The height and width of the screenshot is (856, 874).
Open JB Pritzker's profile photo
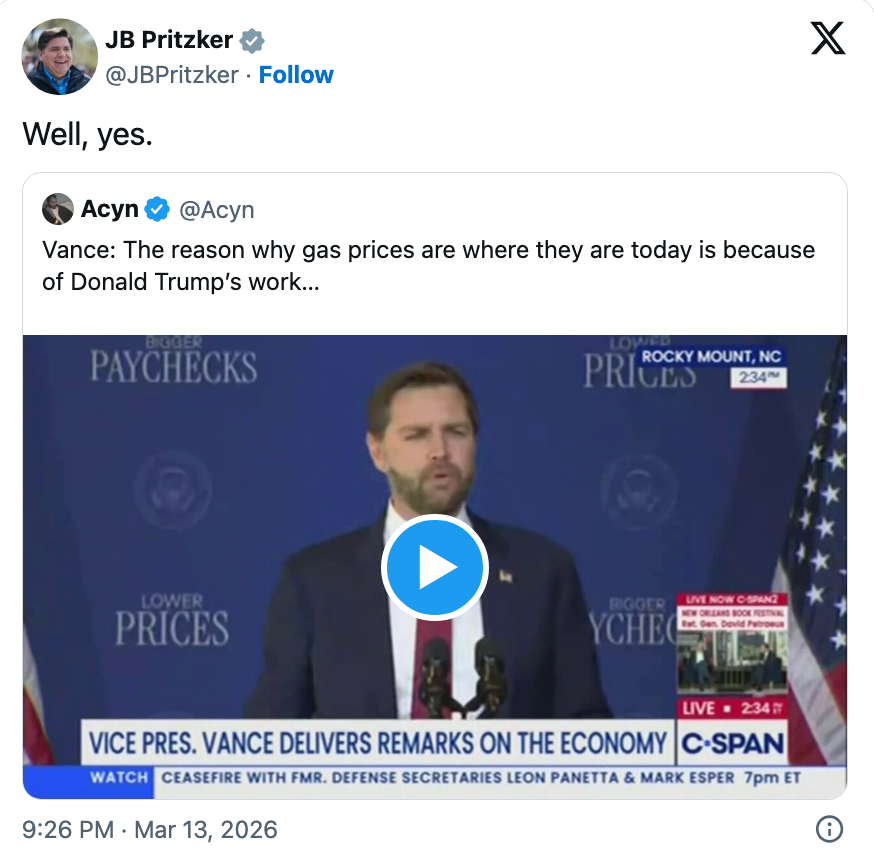pyautogui.click(x=59, y=57)
